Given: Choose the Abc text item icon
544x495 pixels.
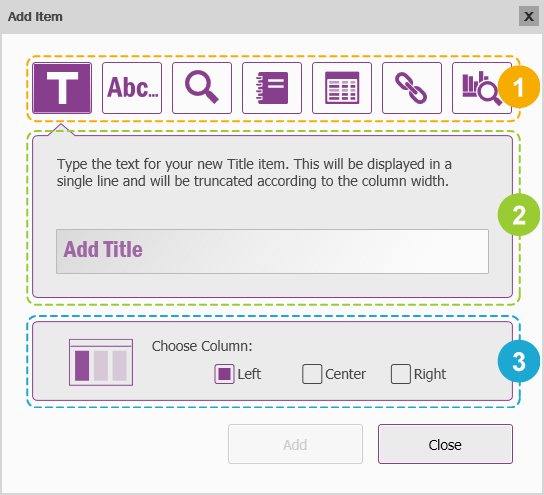Looking at the screenshot, I should [132, 88].
